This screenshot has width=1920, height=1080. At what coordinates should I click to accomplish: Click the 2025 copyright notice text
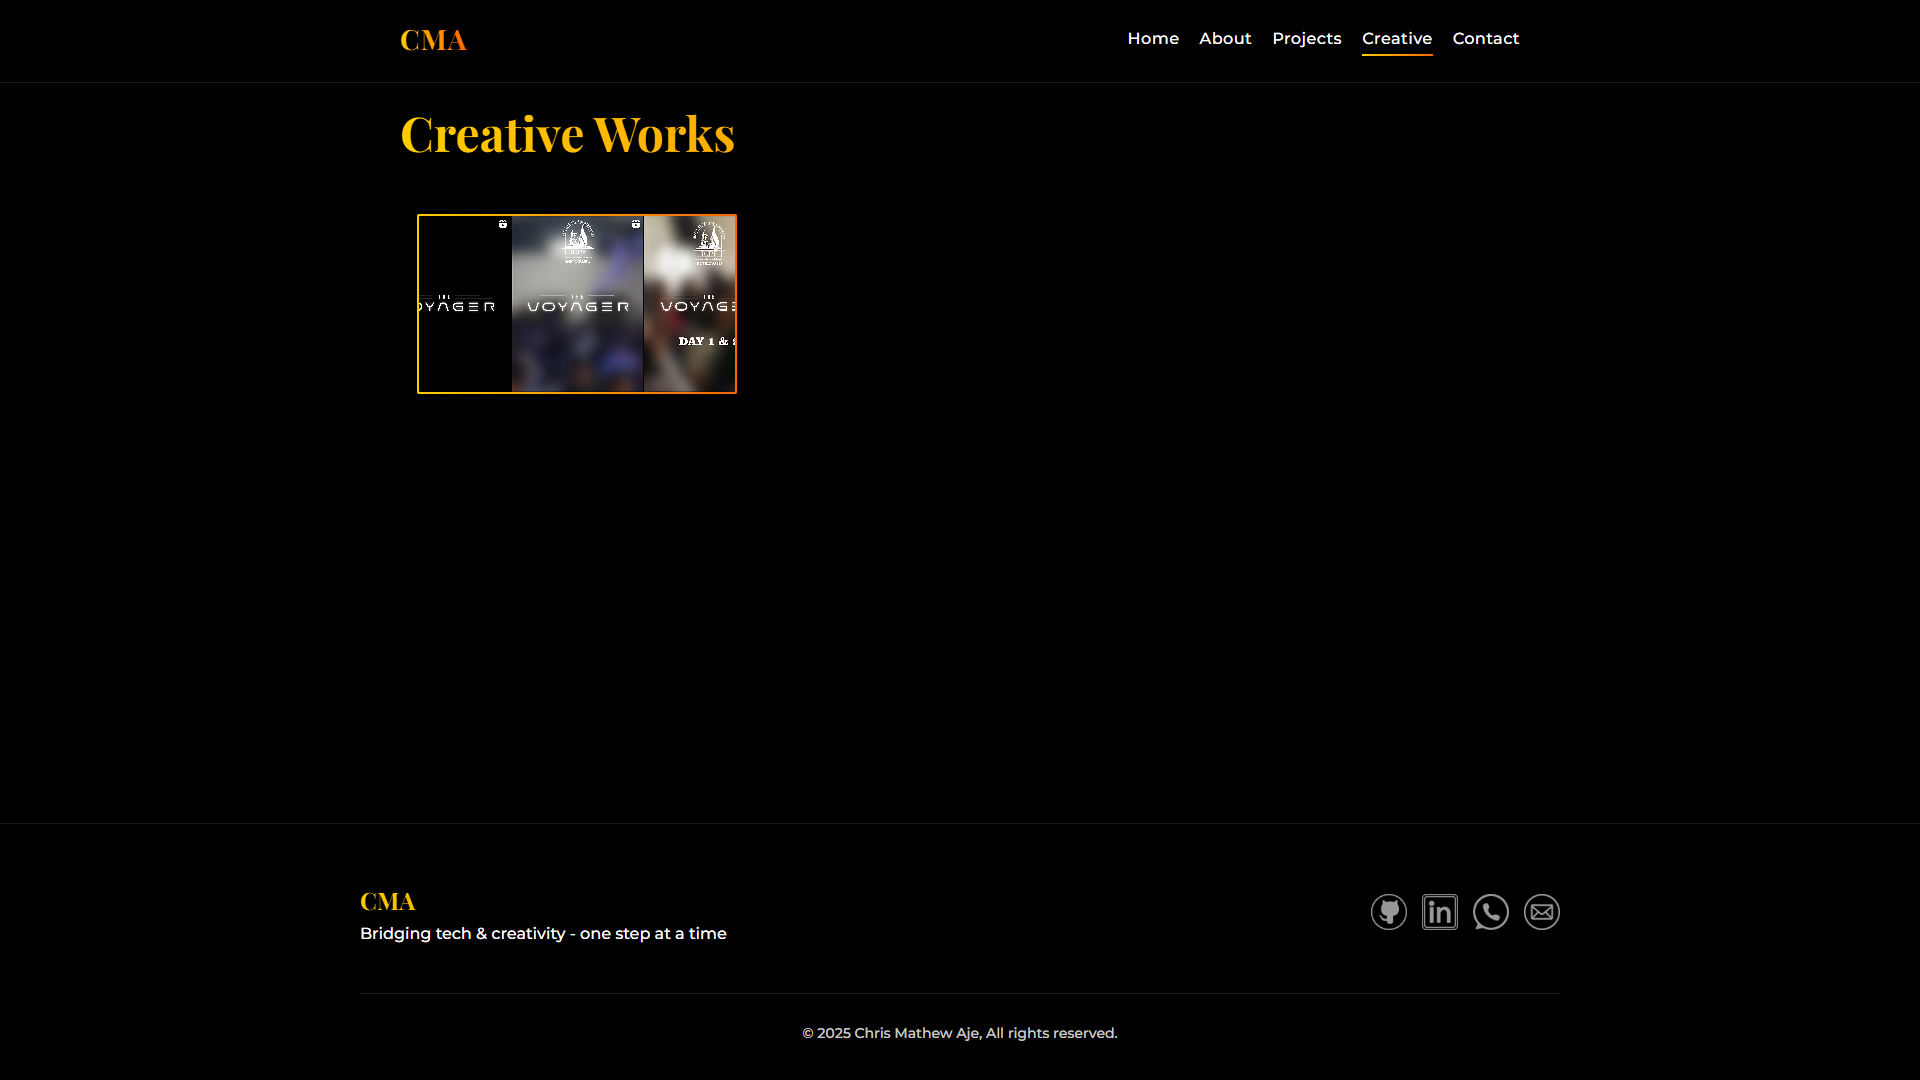pos(960,1033)
